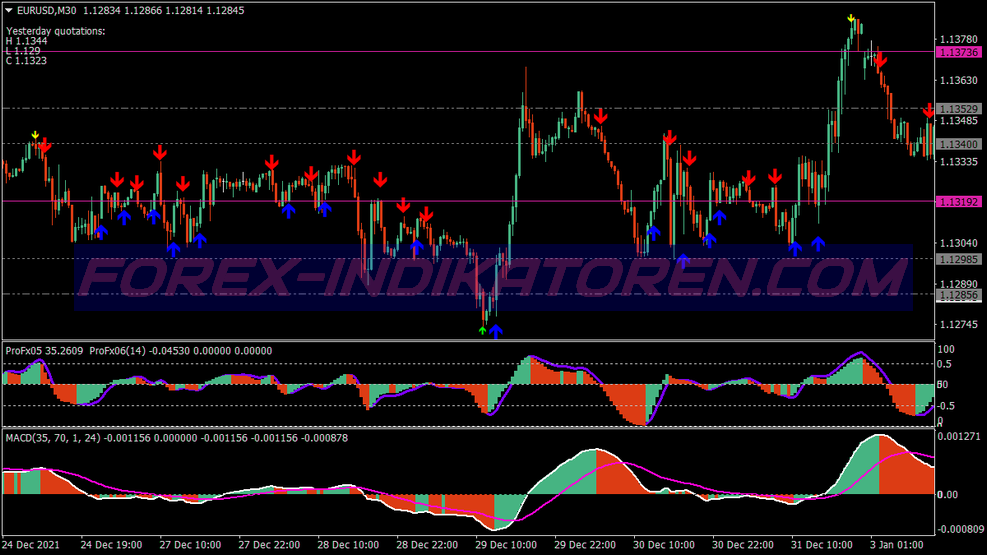Select the red down arrow near the 1.13736 line

(x=880, y=61)
